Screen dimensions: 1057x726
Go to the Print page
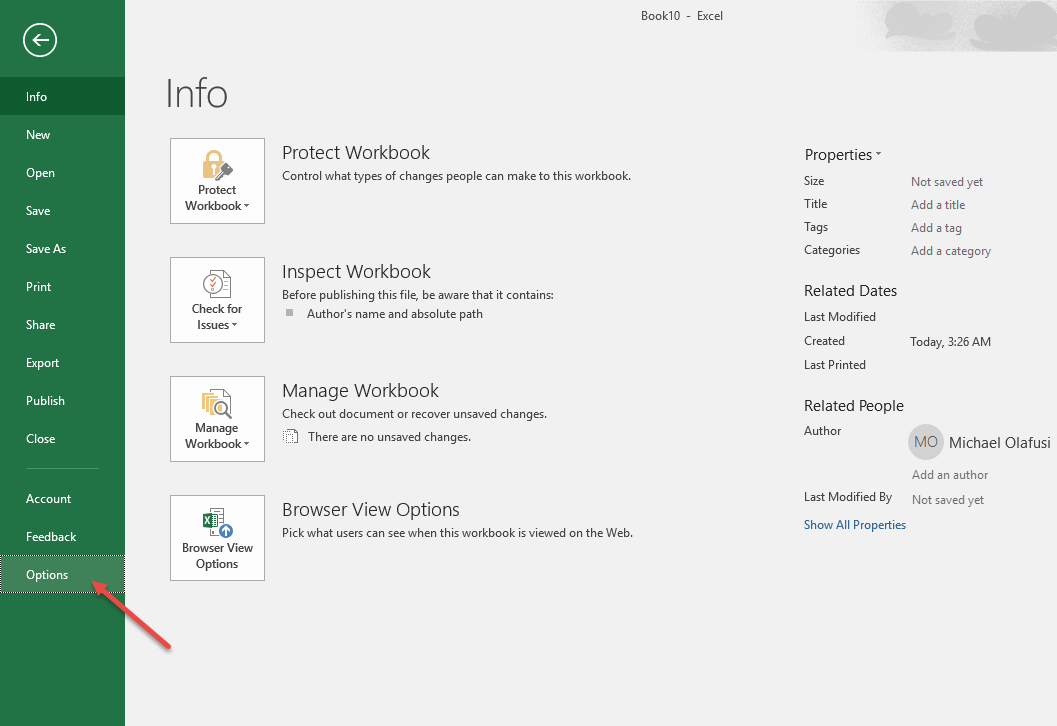(x=62, y=286)
